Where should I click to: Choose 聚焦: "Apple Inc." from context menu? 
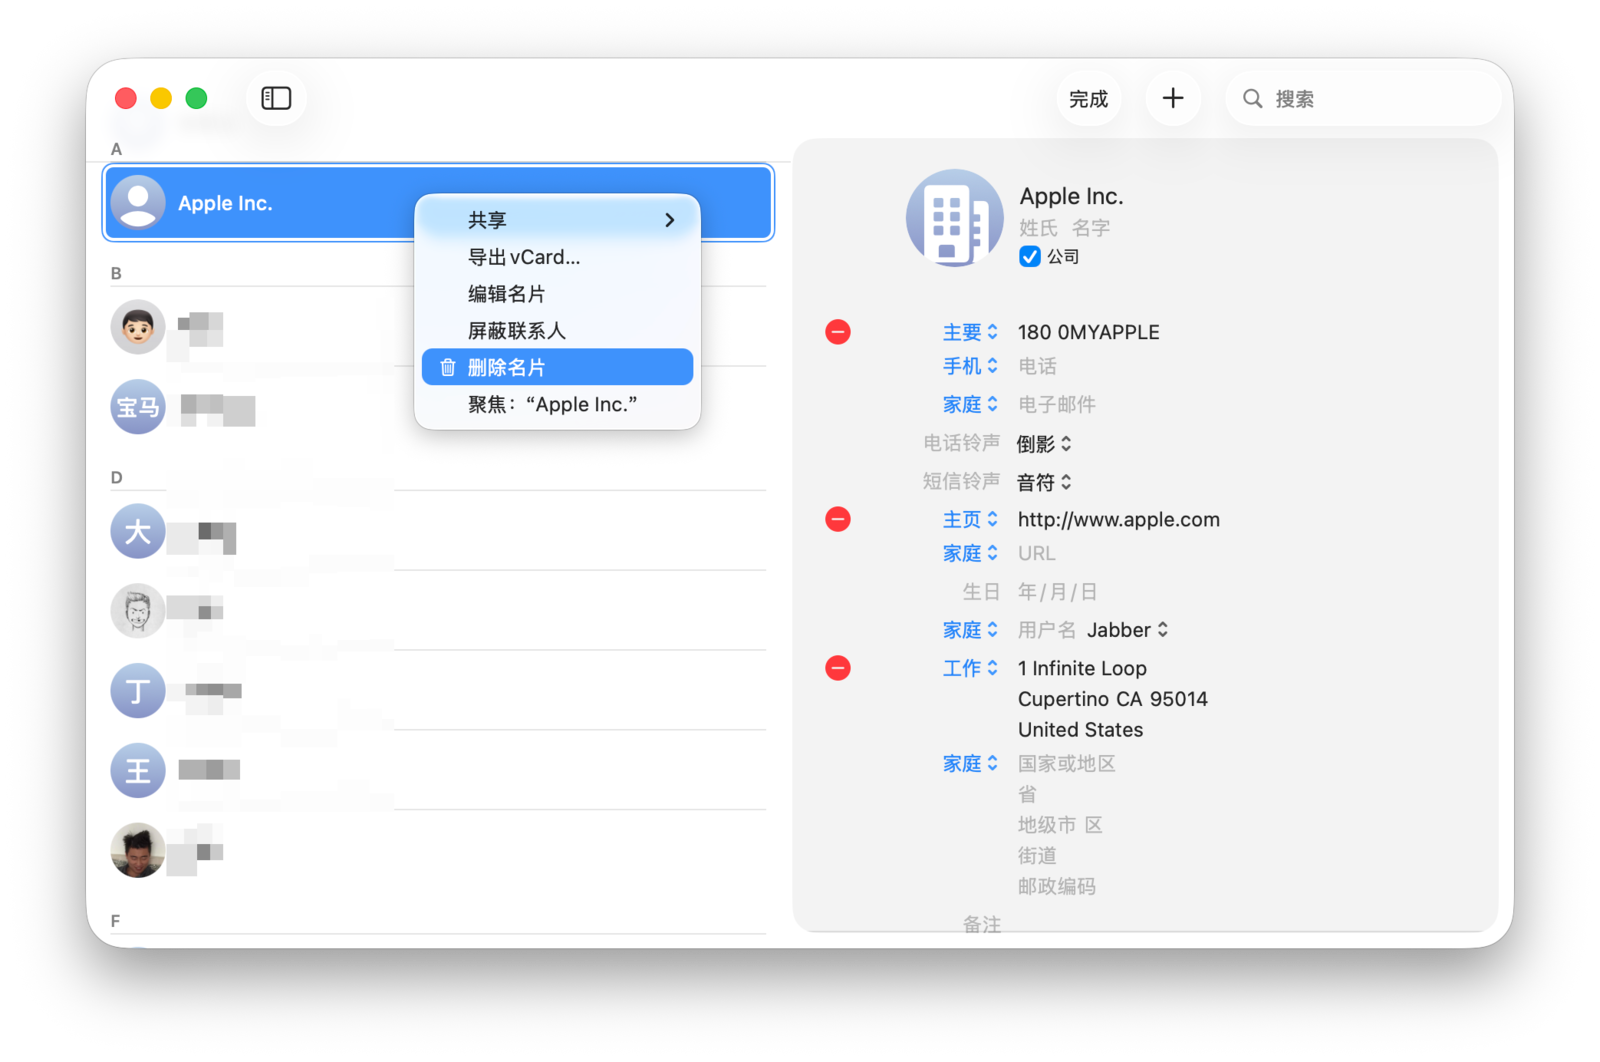(557, 404)
